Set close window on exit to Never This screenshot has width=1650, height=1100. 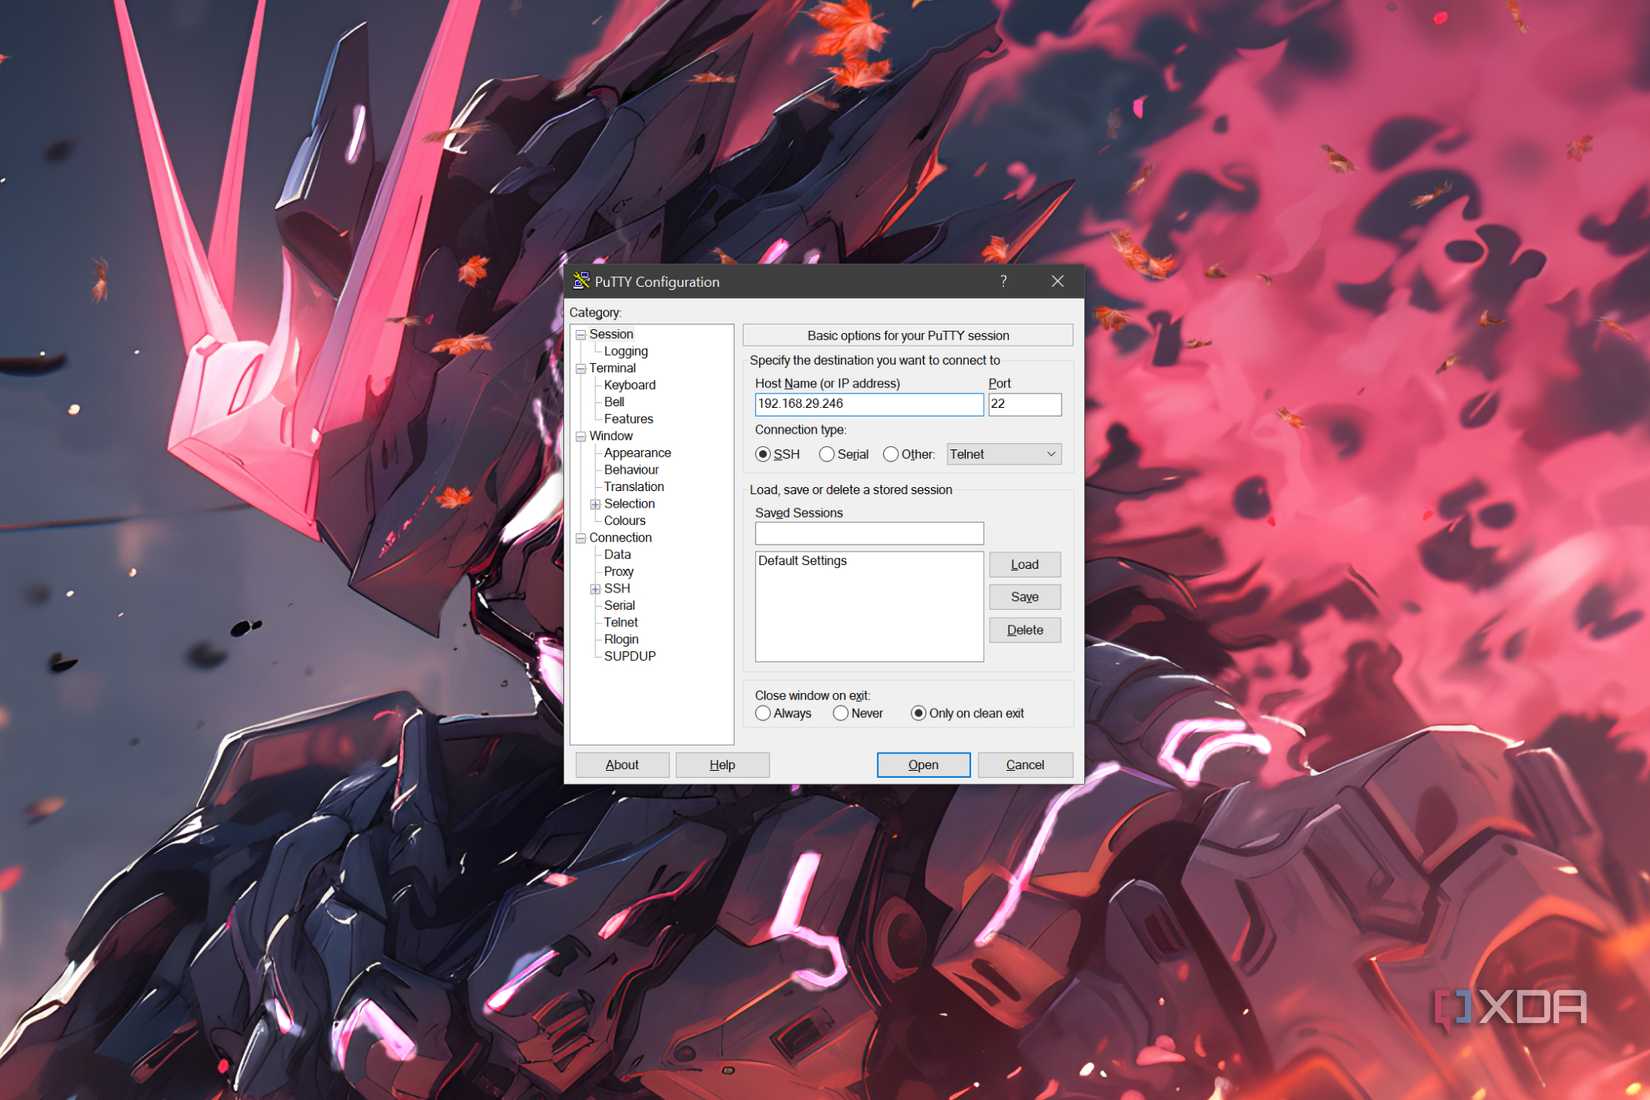coord(841,713)
